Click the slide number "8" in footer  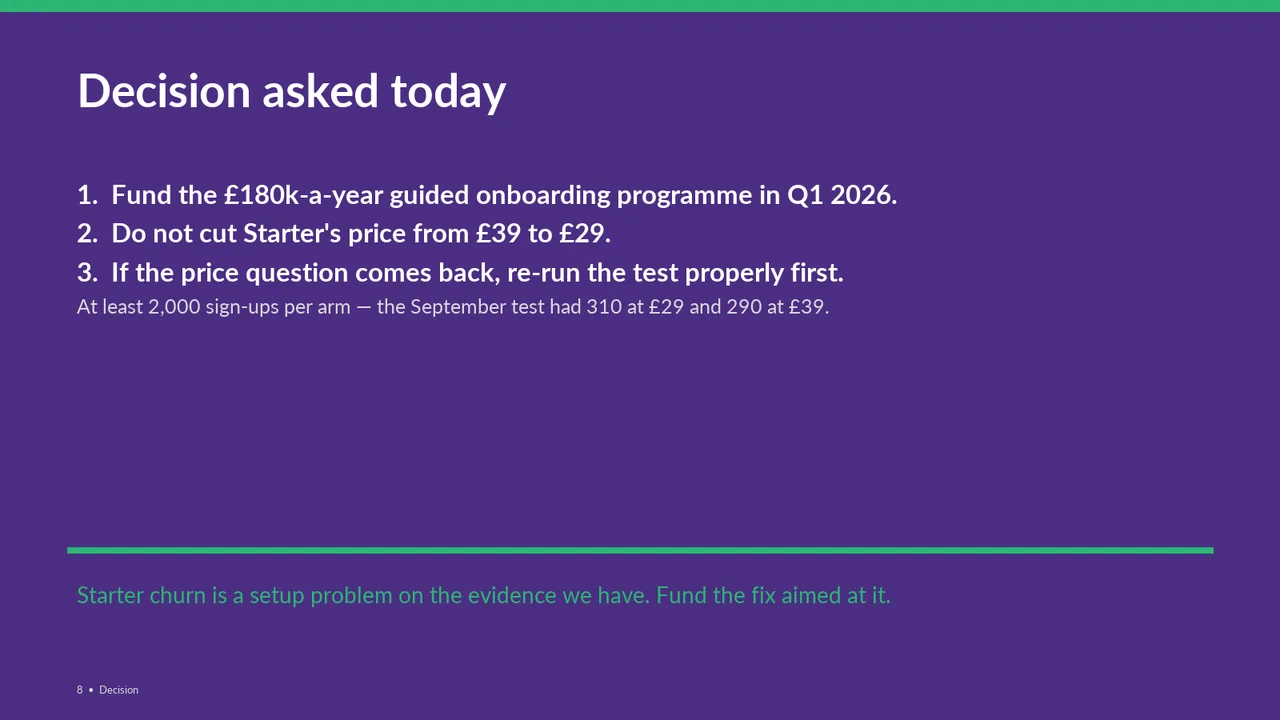tap(80, 690)
